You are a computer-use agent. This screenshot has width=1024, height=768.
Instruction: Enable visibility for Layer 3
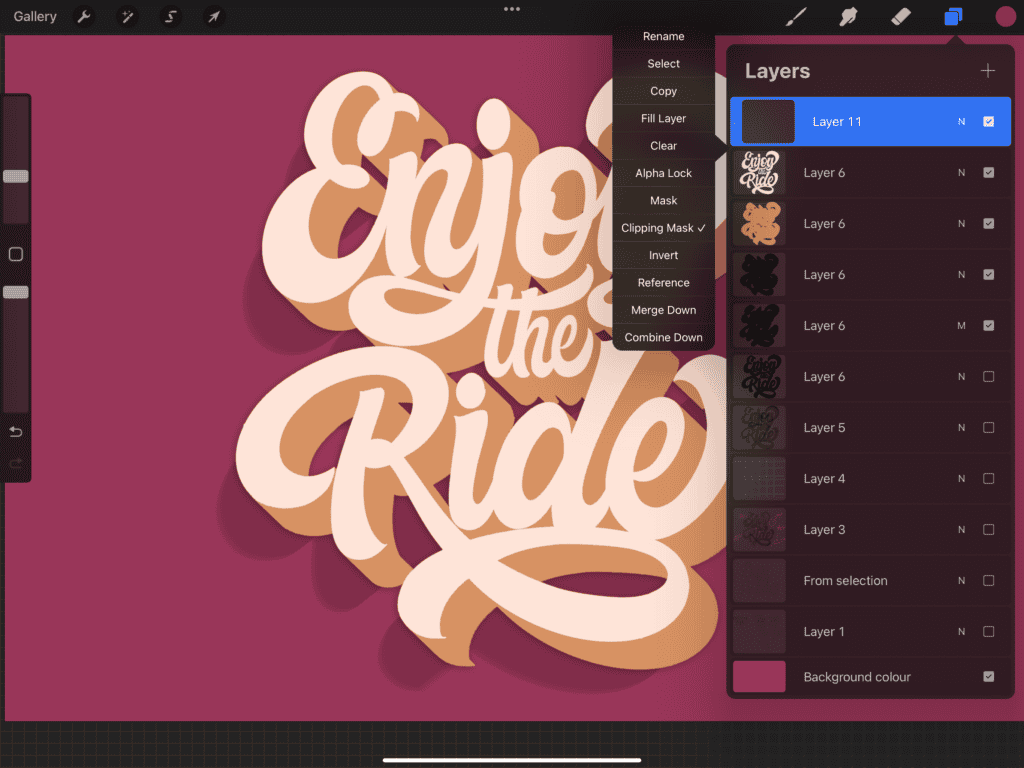click(x=988, y=529)
